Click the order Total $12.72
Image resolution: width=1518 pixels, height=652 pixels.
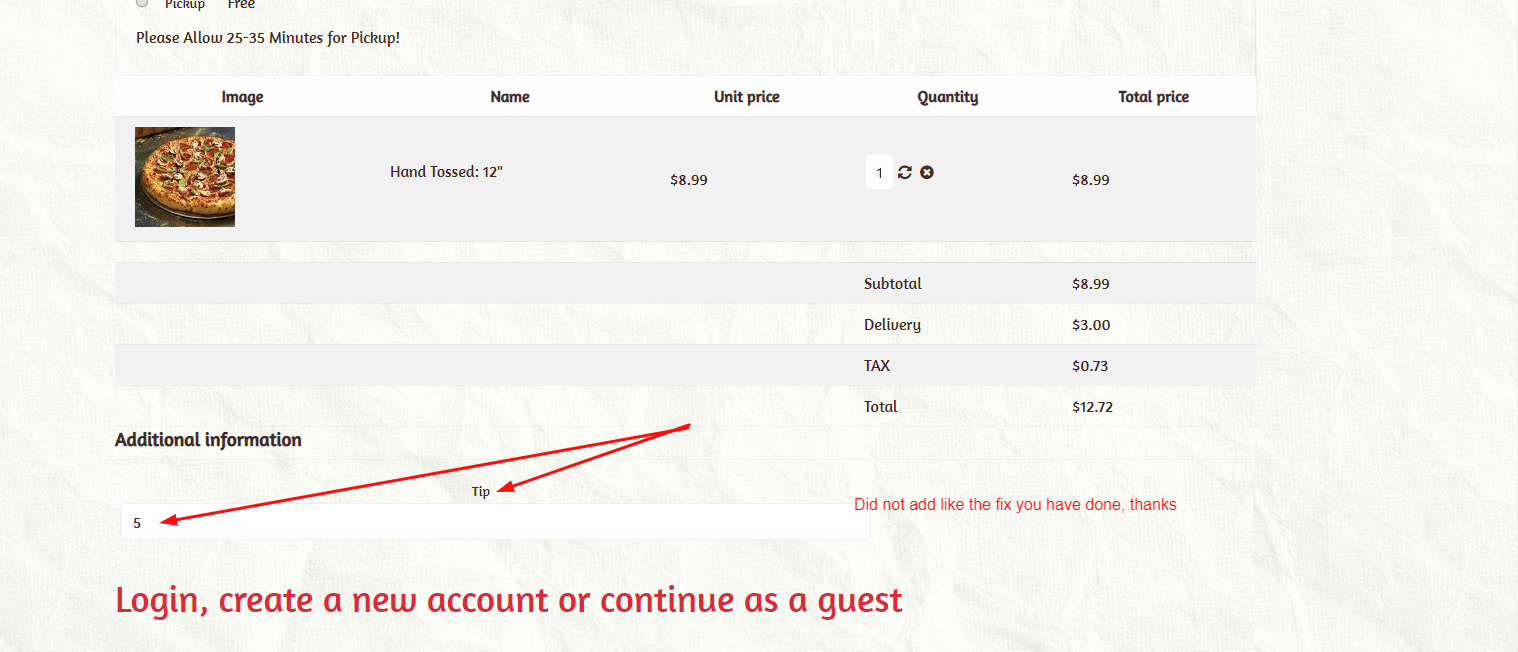point(1092,407)
